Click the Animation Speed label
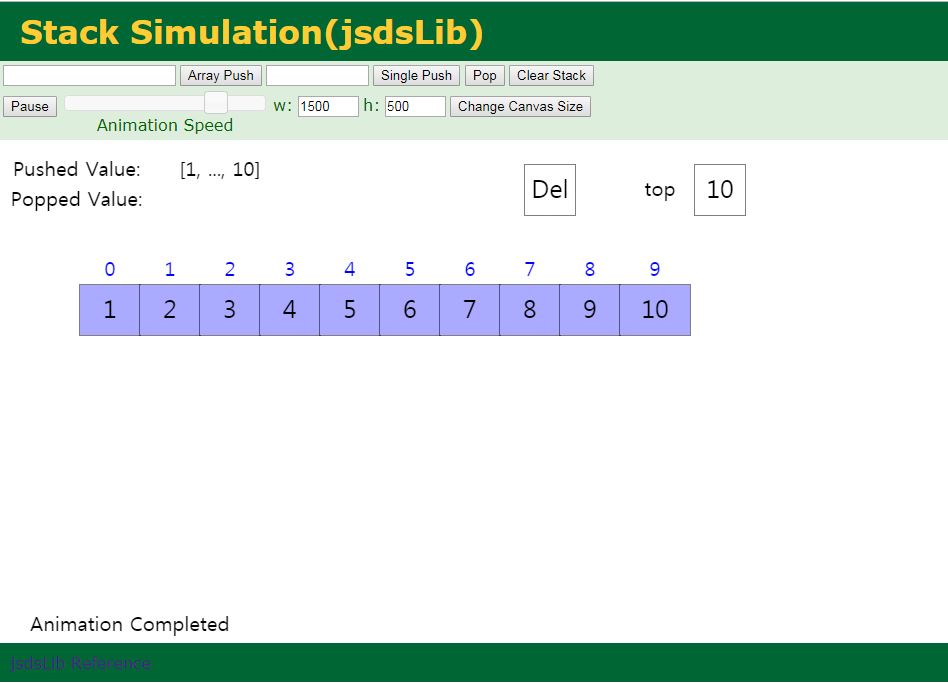 (x=165, y=125)
